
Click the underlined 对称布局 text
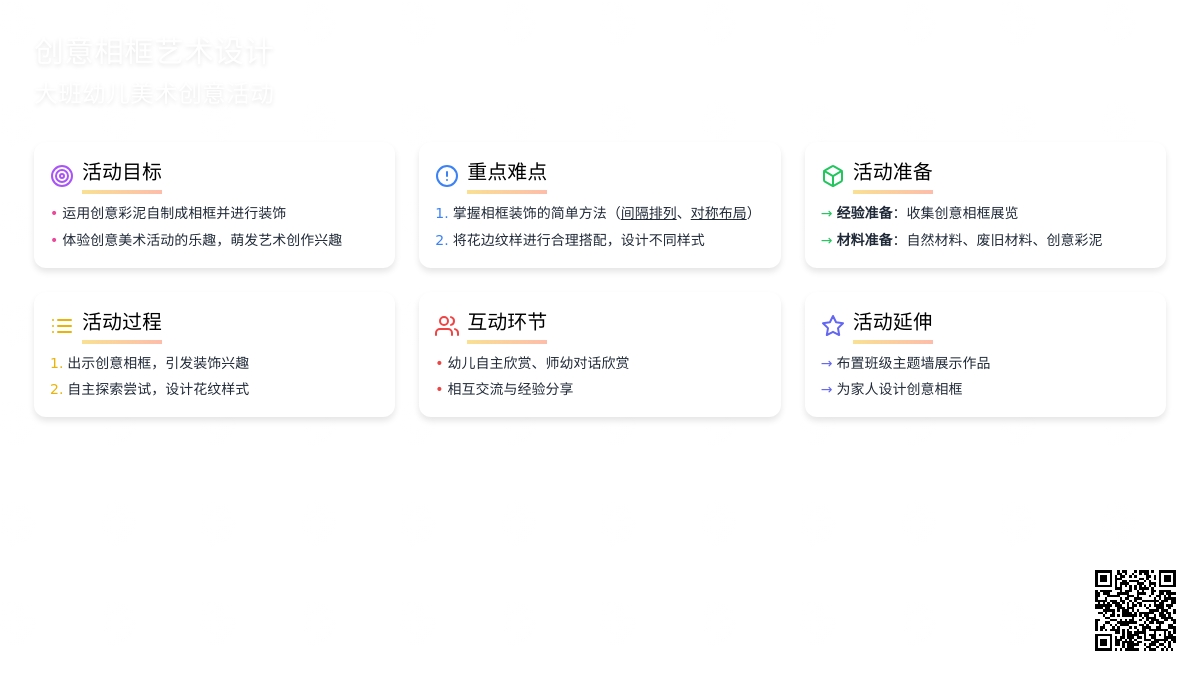[x=718, y=213]
